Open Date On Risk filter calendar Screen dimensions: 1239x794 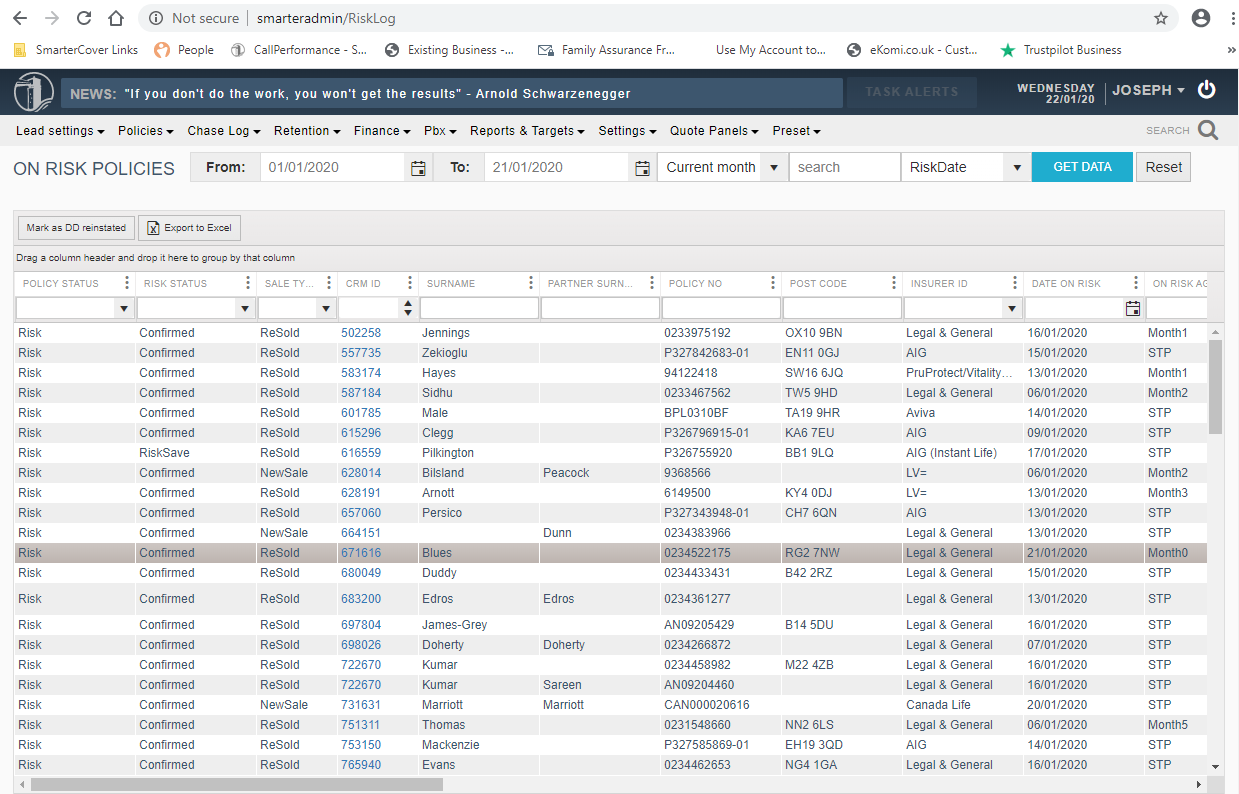point(1132,309)
